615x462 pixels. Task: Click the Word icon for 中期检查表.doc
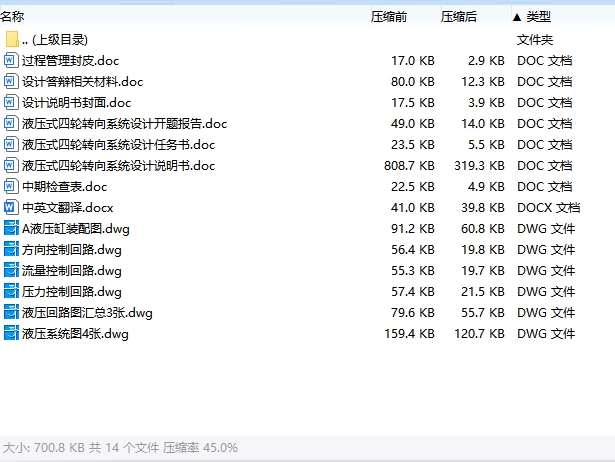[x=11, y=186]
